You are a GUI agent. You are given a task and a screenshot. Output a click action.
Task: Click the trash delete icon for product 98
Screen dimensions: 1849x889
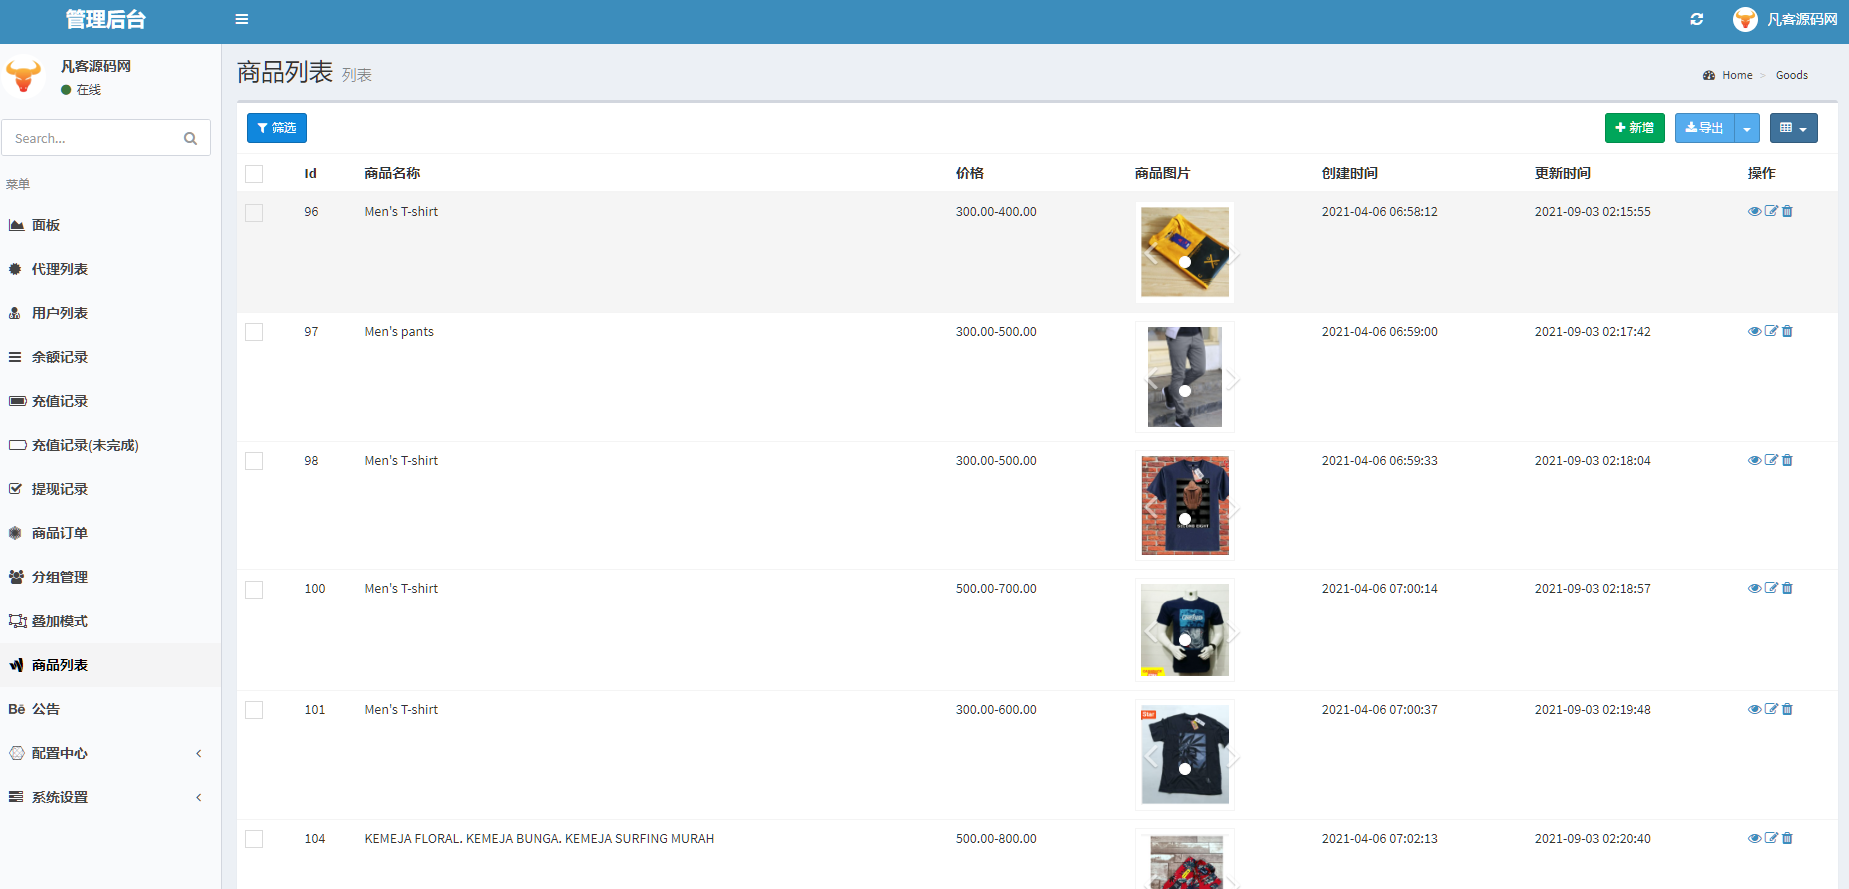pos(1788,460)
